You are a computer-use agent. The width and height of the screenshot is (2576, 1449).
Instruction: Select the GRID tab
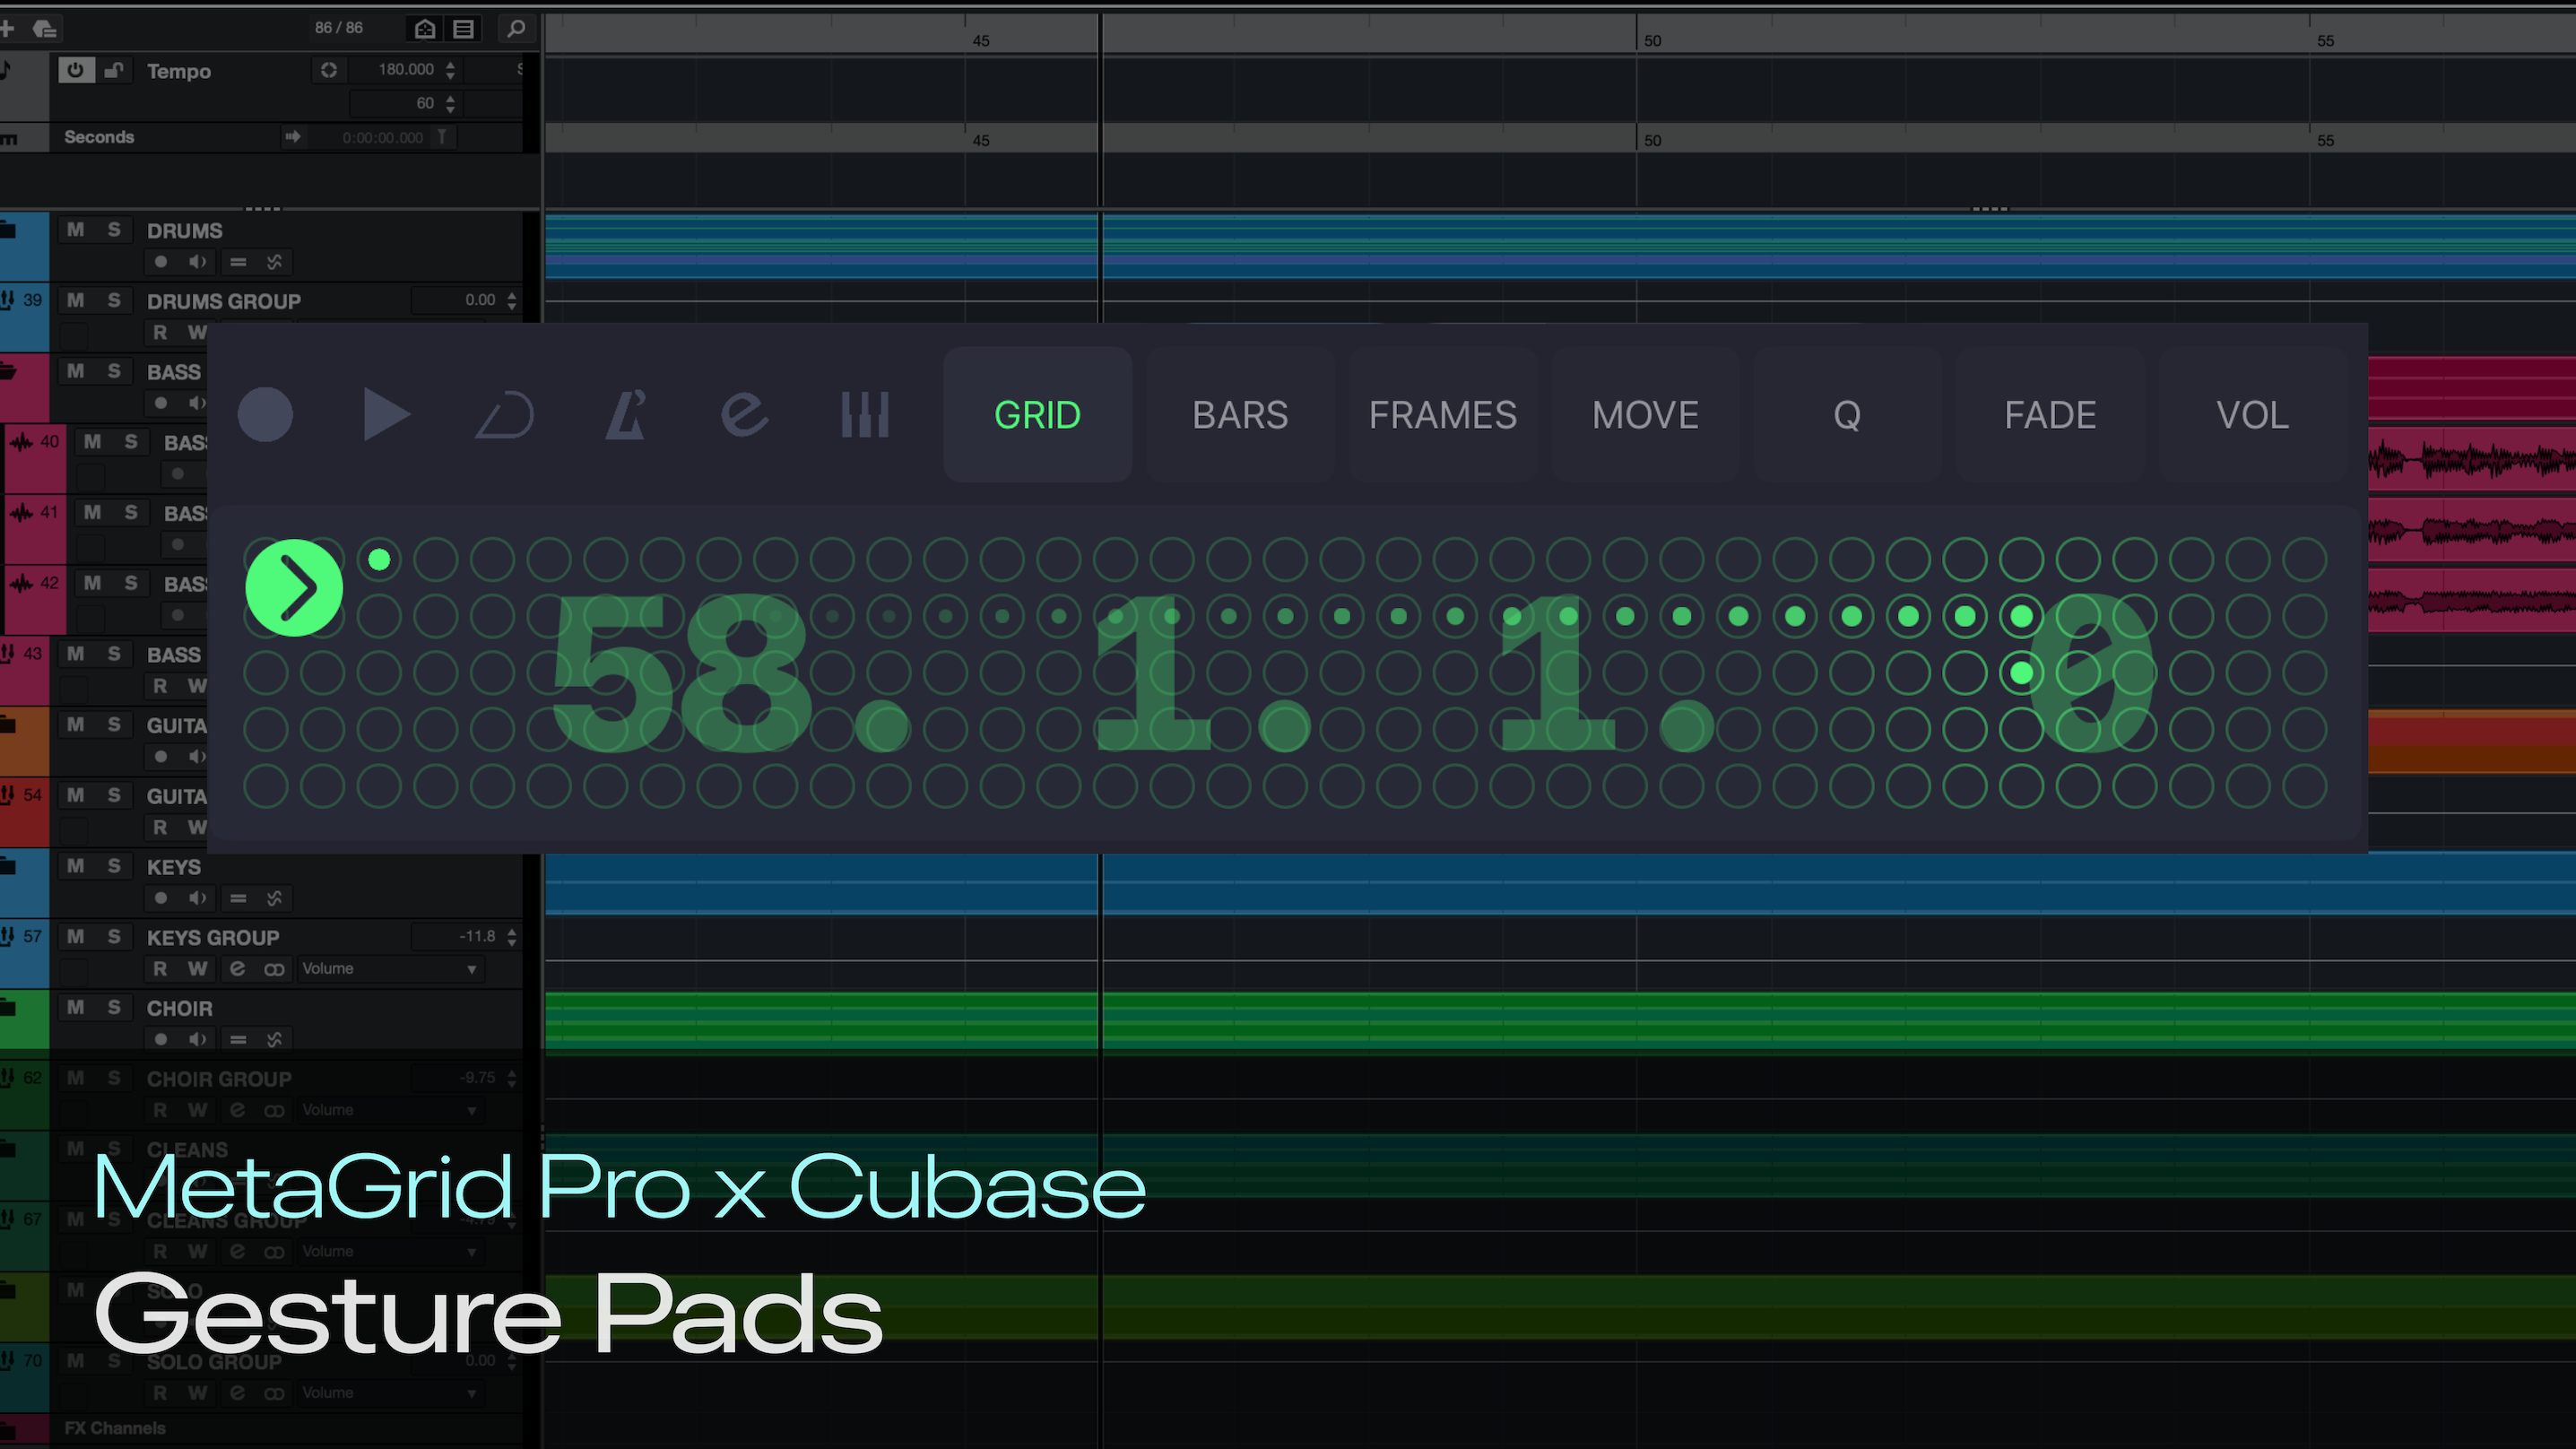1037,415
